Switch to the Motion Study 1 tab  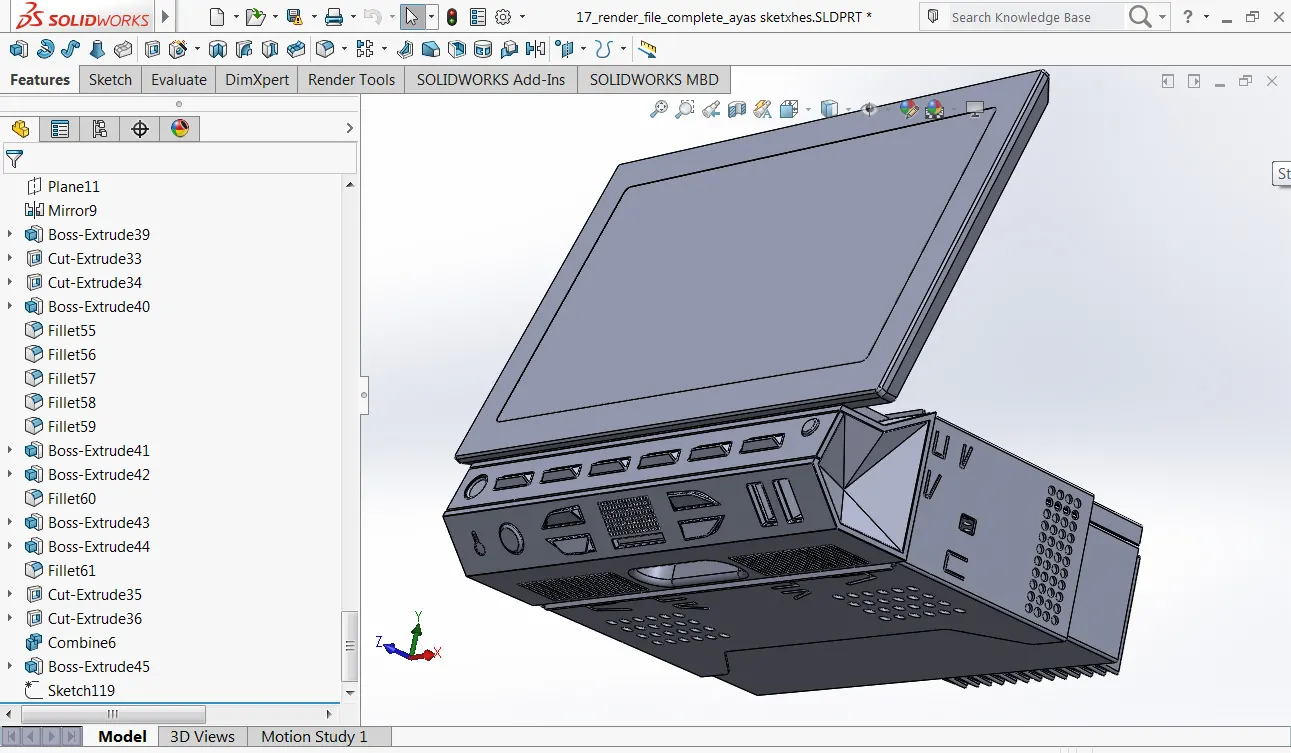click(x=314, y=736)
